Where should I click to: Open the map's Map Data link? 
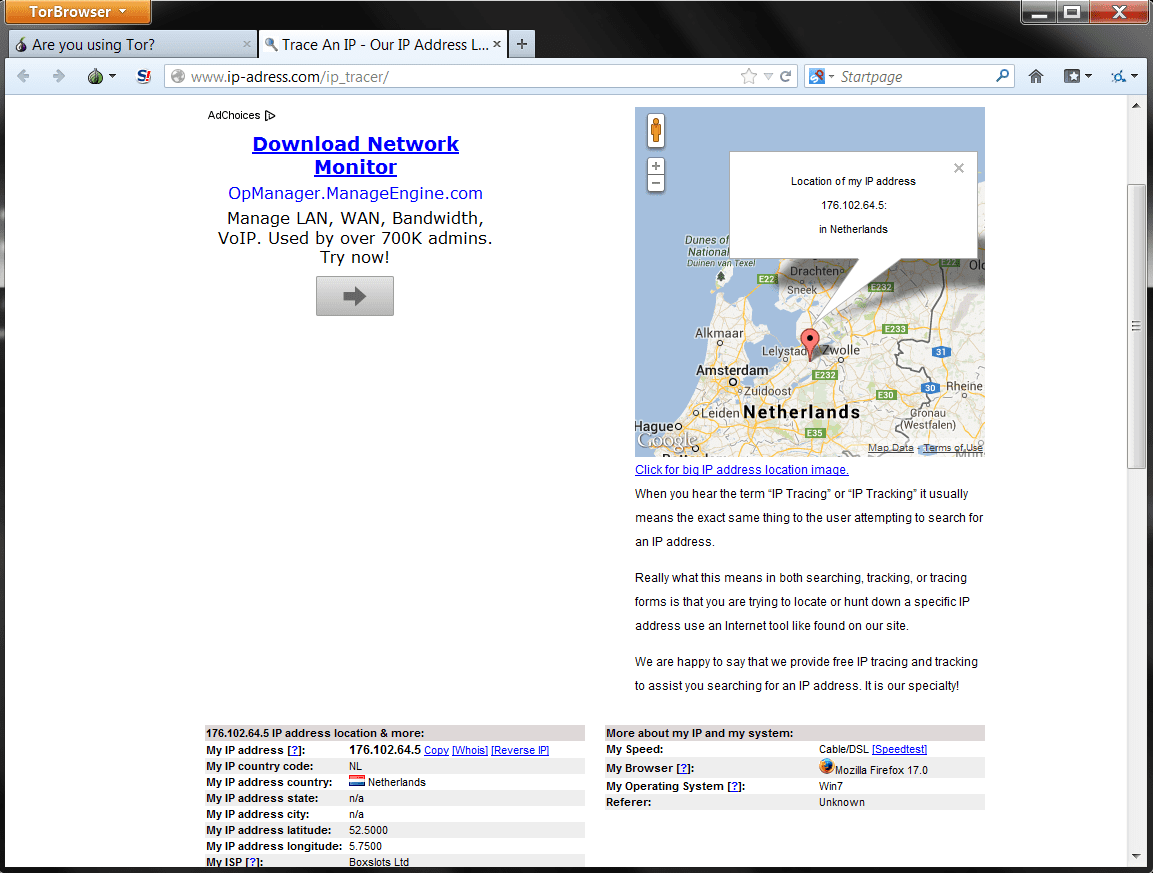coord(890,448)
